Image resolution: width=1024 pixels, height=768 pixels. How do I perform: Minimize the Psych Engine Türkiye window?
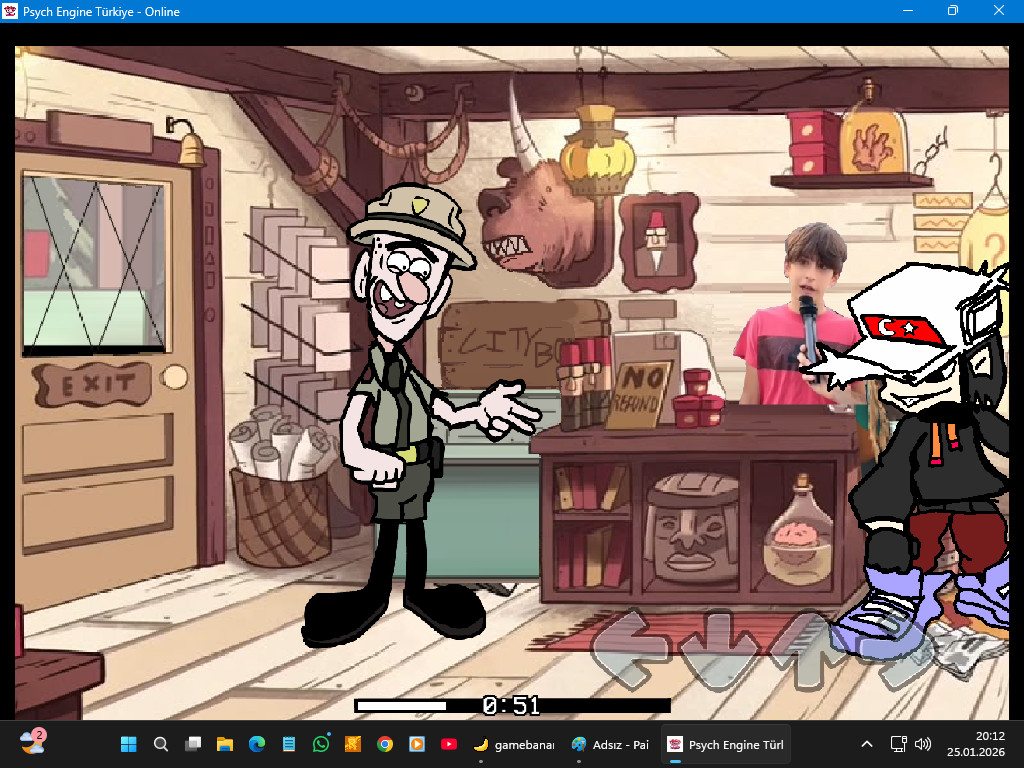pyautogui.click(x=908, y=11)
